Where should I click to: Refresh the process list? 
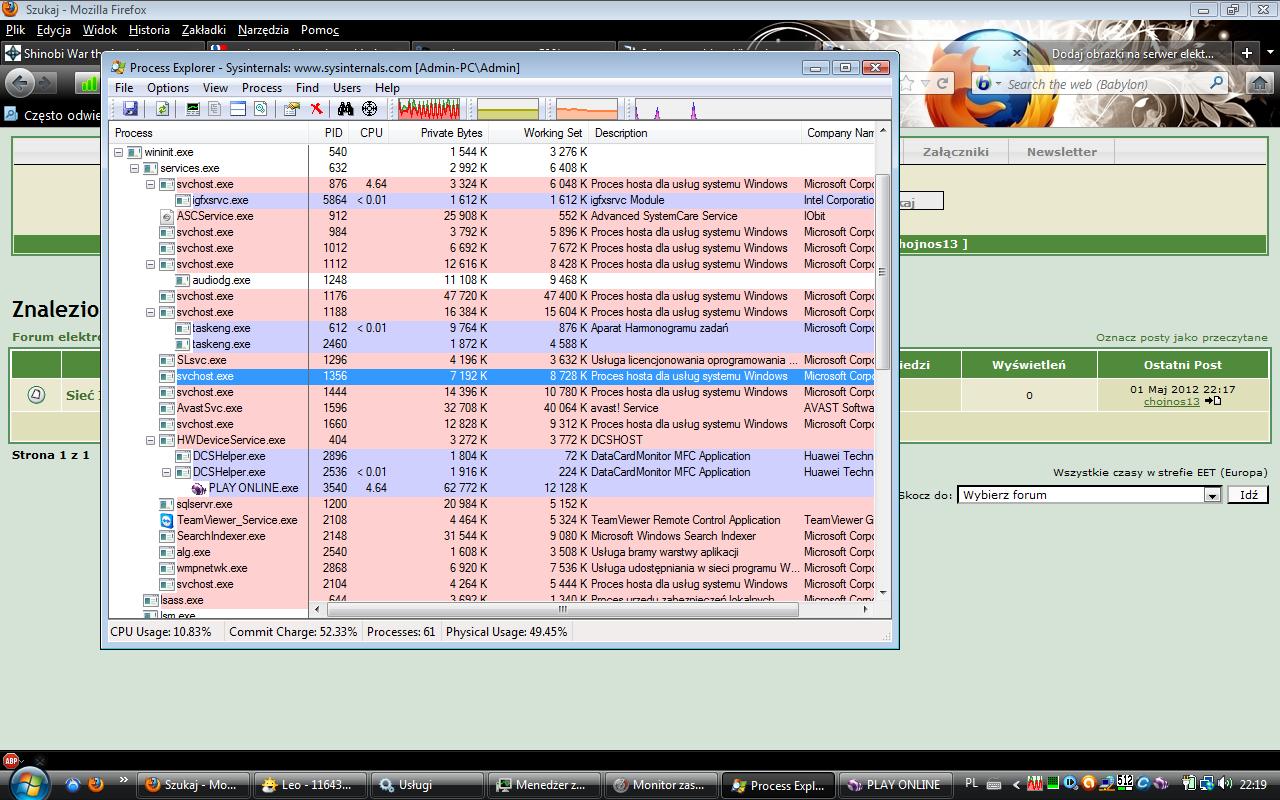pyautogui.click(x=163, y=108)
